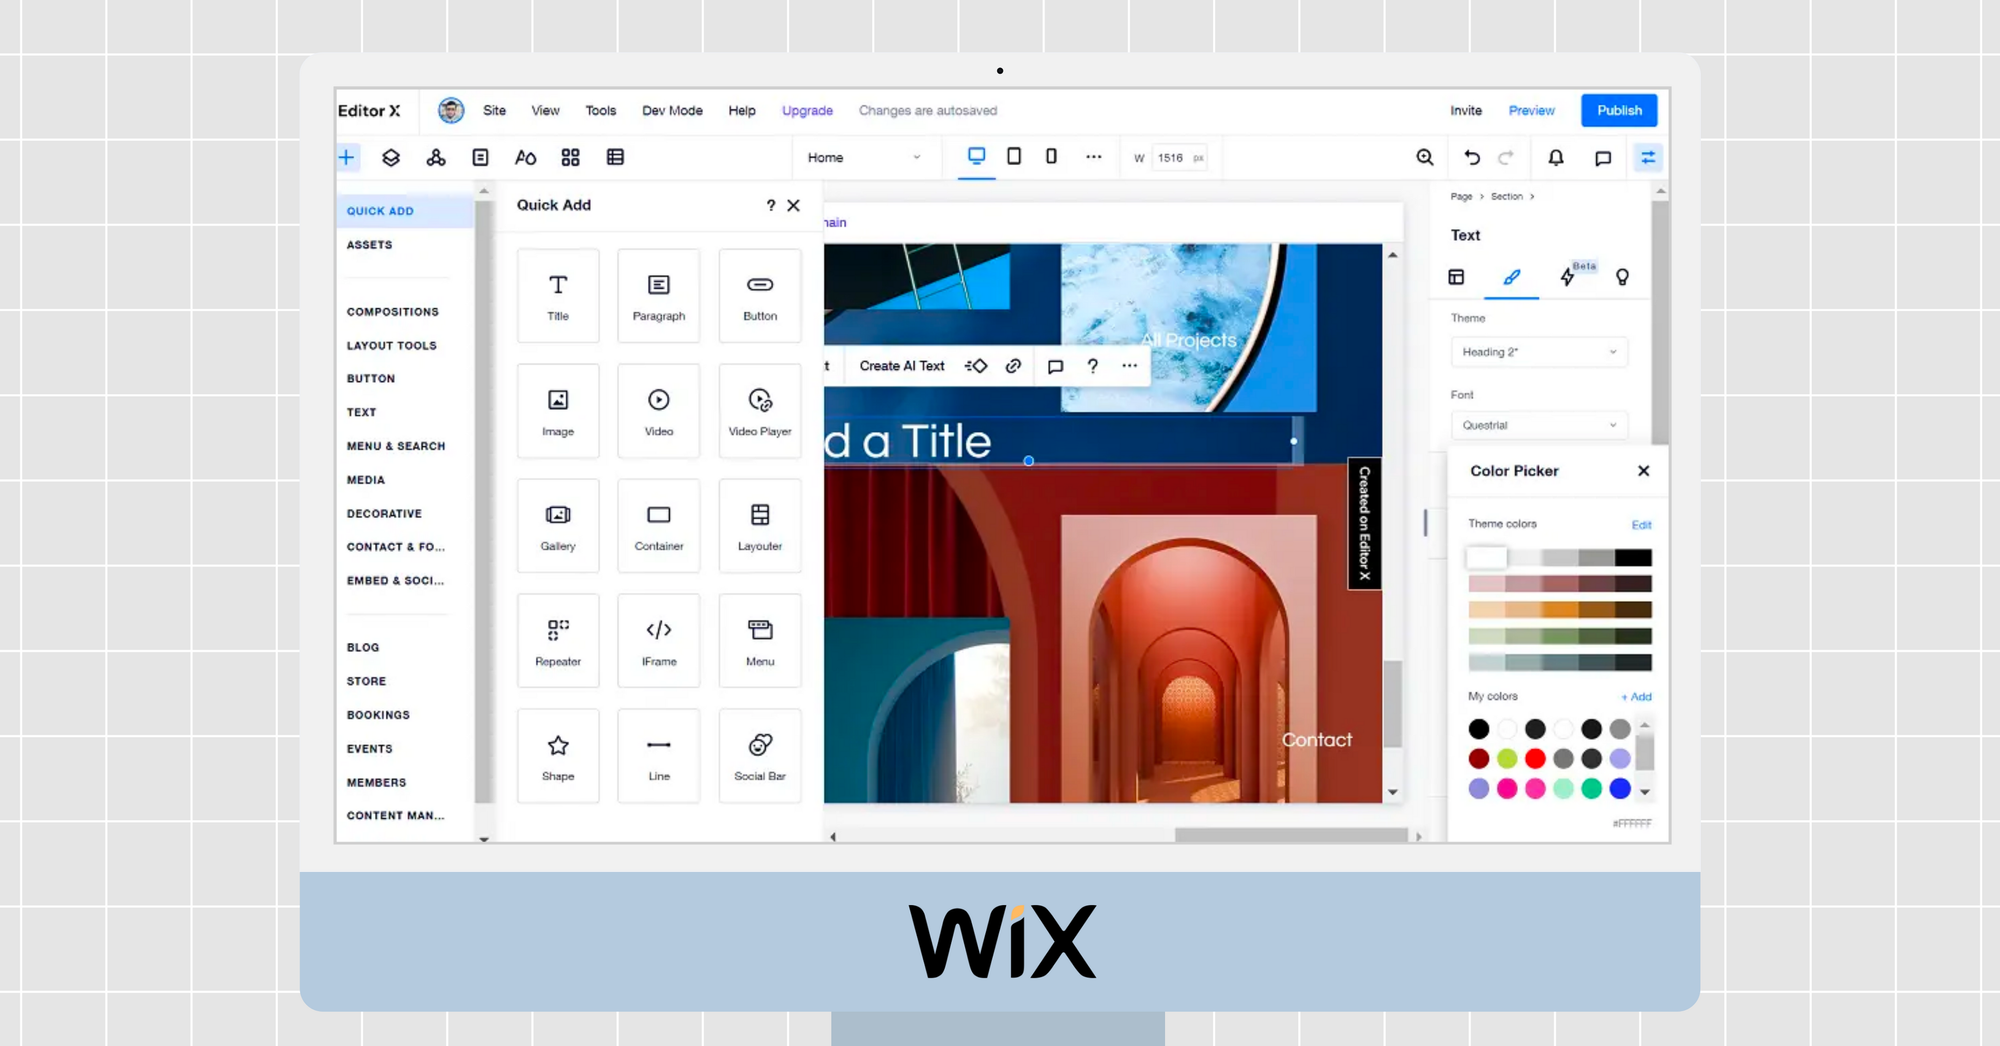This screenshot has width=2000, height=1046.
Task: Undo the last change
Action: tap(1472, 157)
